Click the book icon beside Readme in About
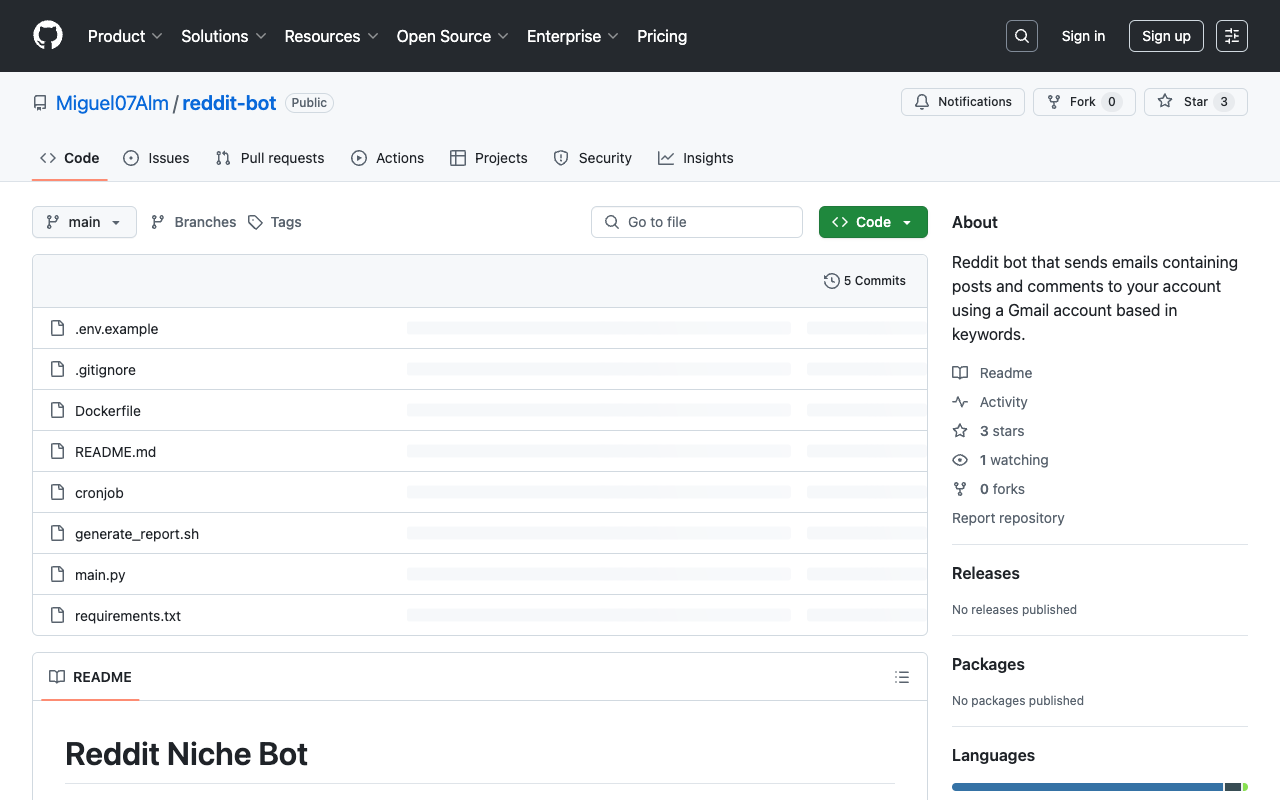The image size is (1280, 800). point(960,373)
